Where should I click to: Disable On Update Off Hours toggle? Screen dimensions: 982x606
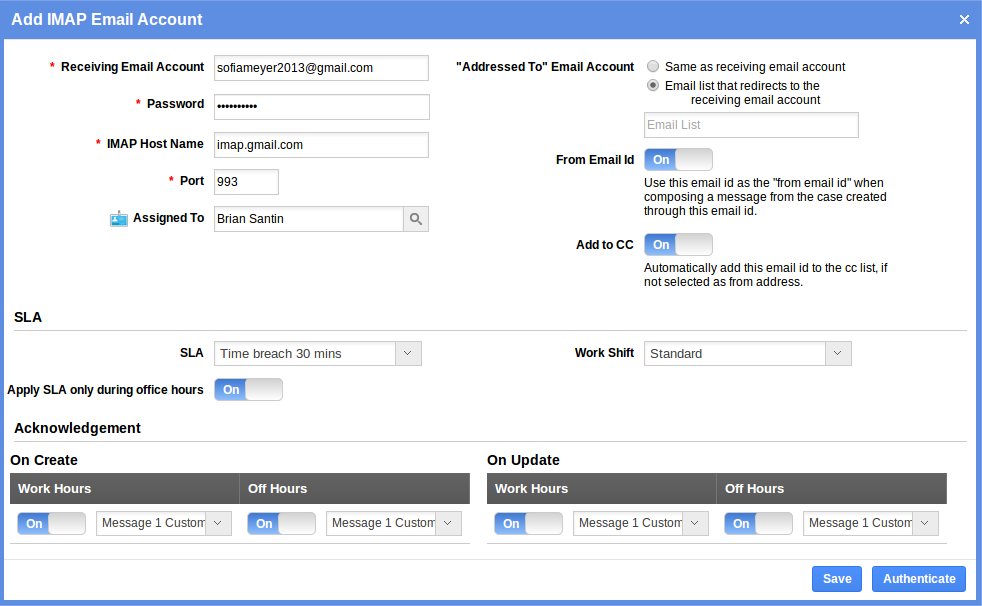click(757, 522)
